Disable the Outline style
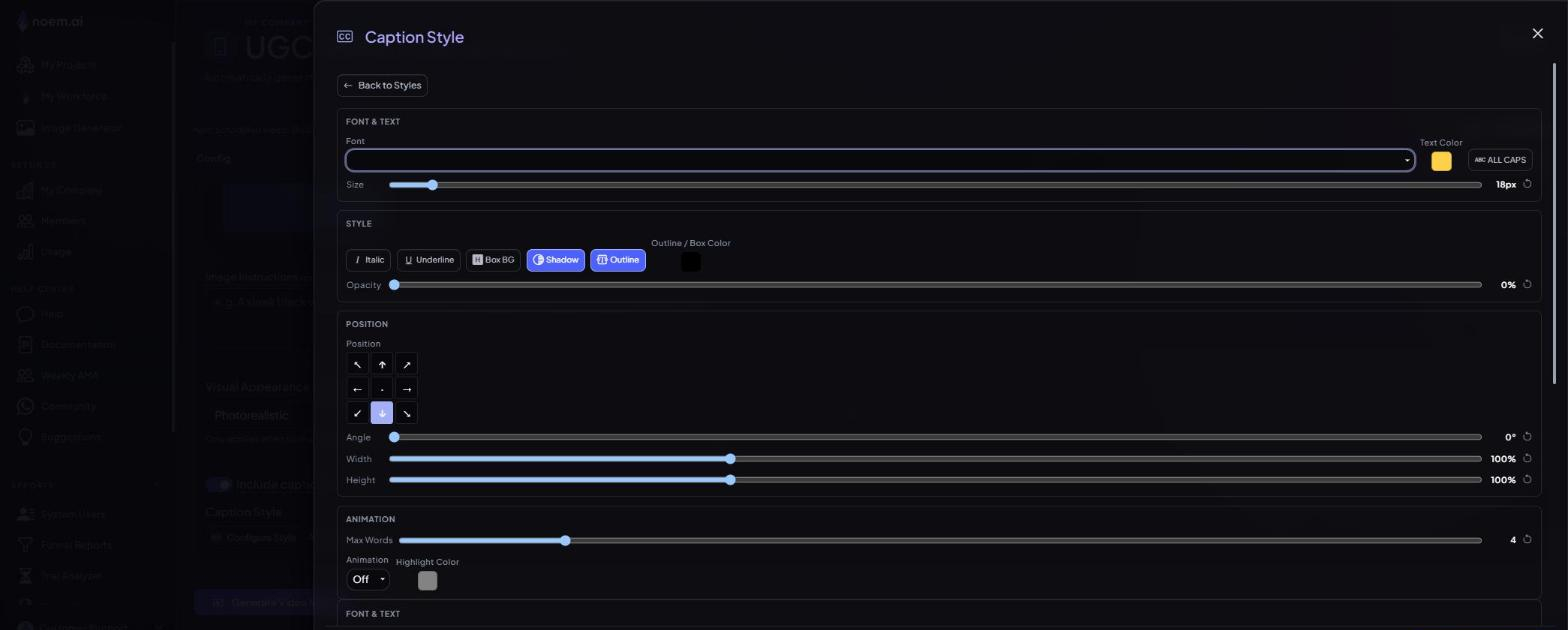 tap(618, 260)
